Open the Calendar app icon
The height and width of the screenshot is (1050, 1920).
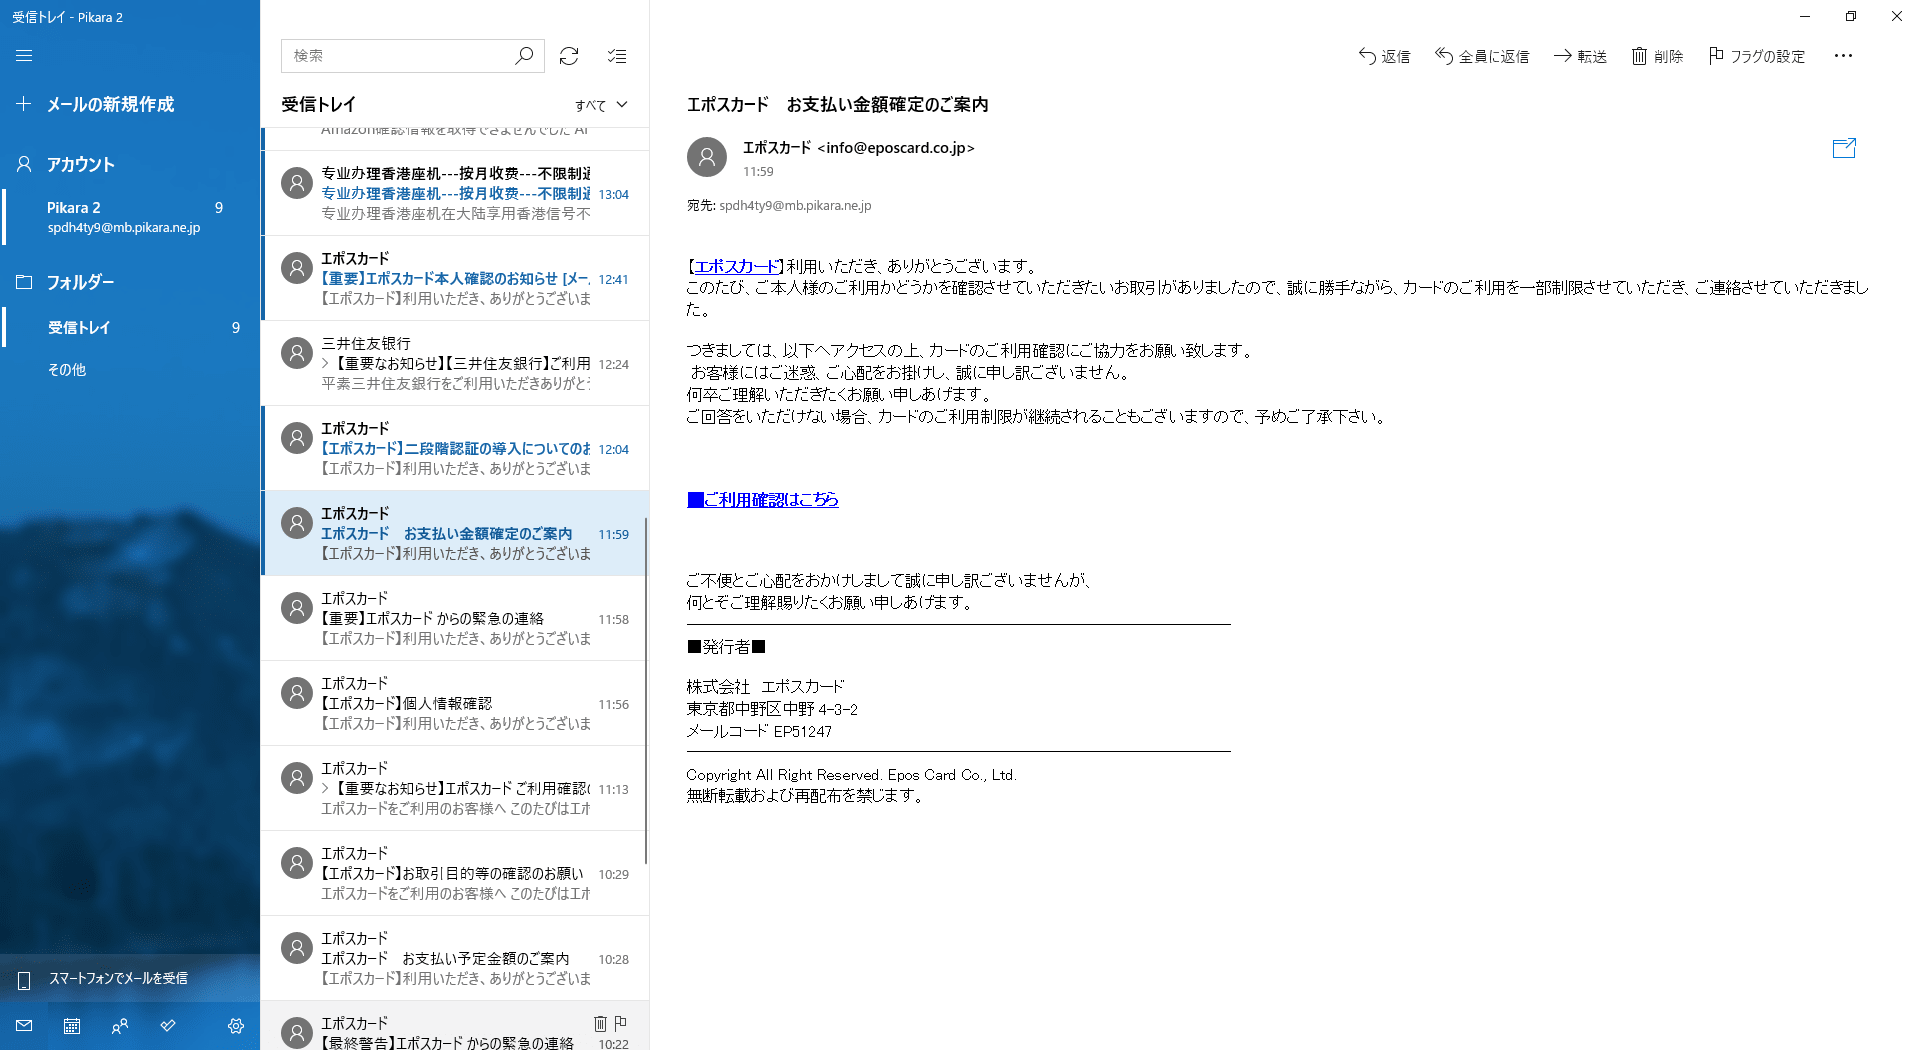(x=72, y=1026)
